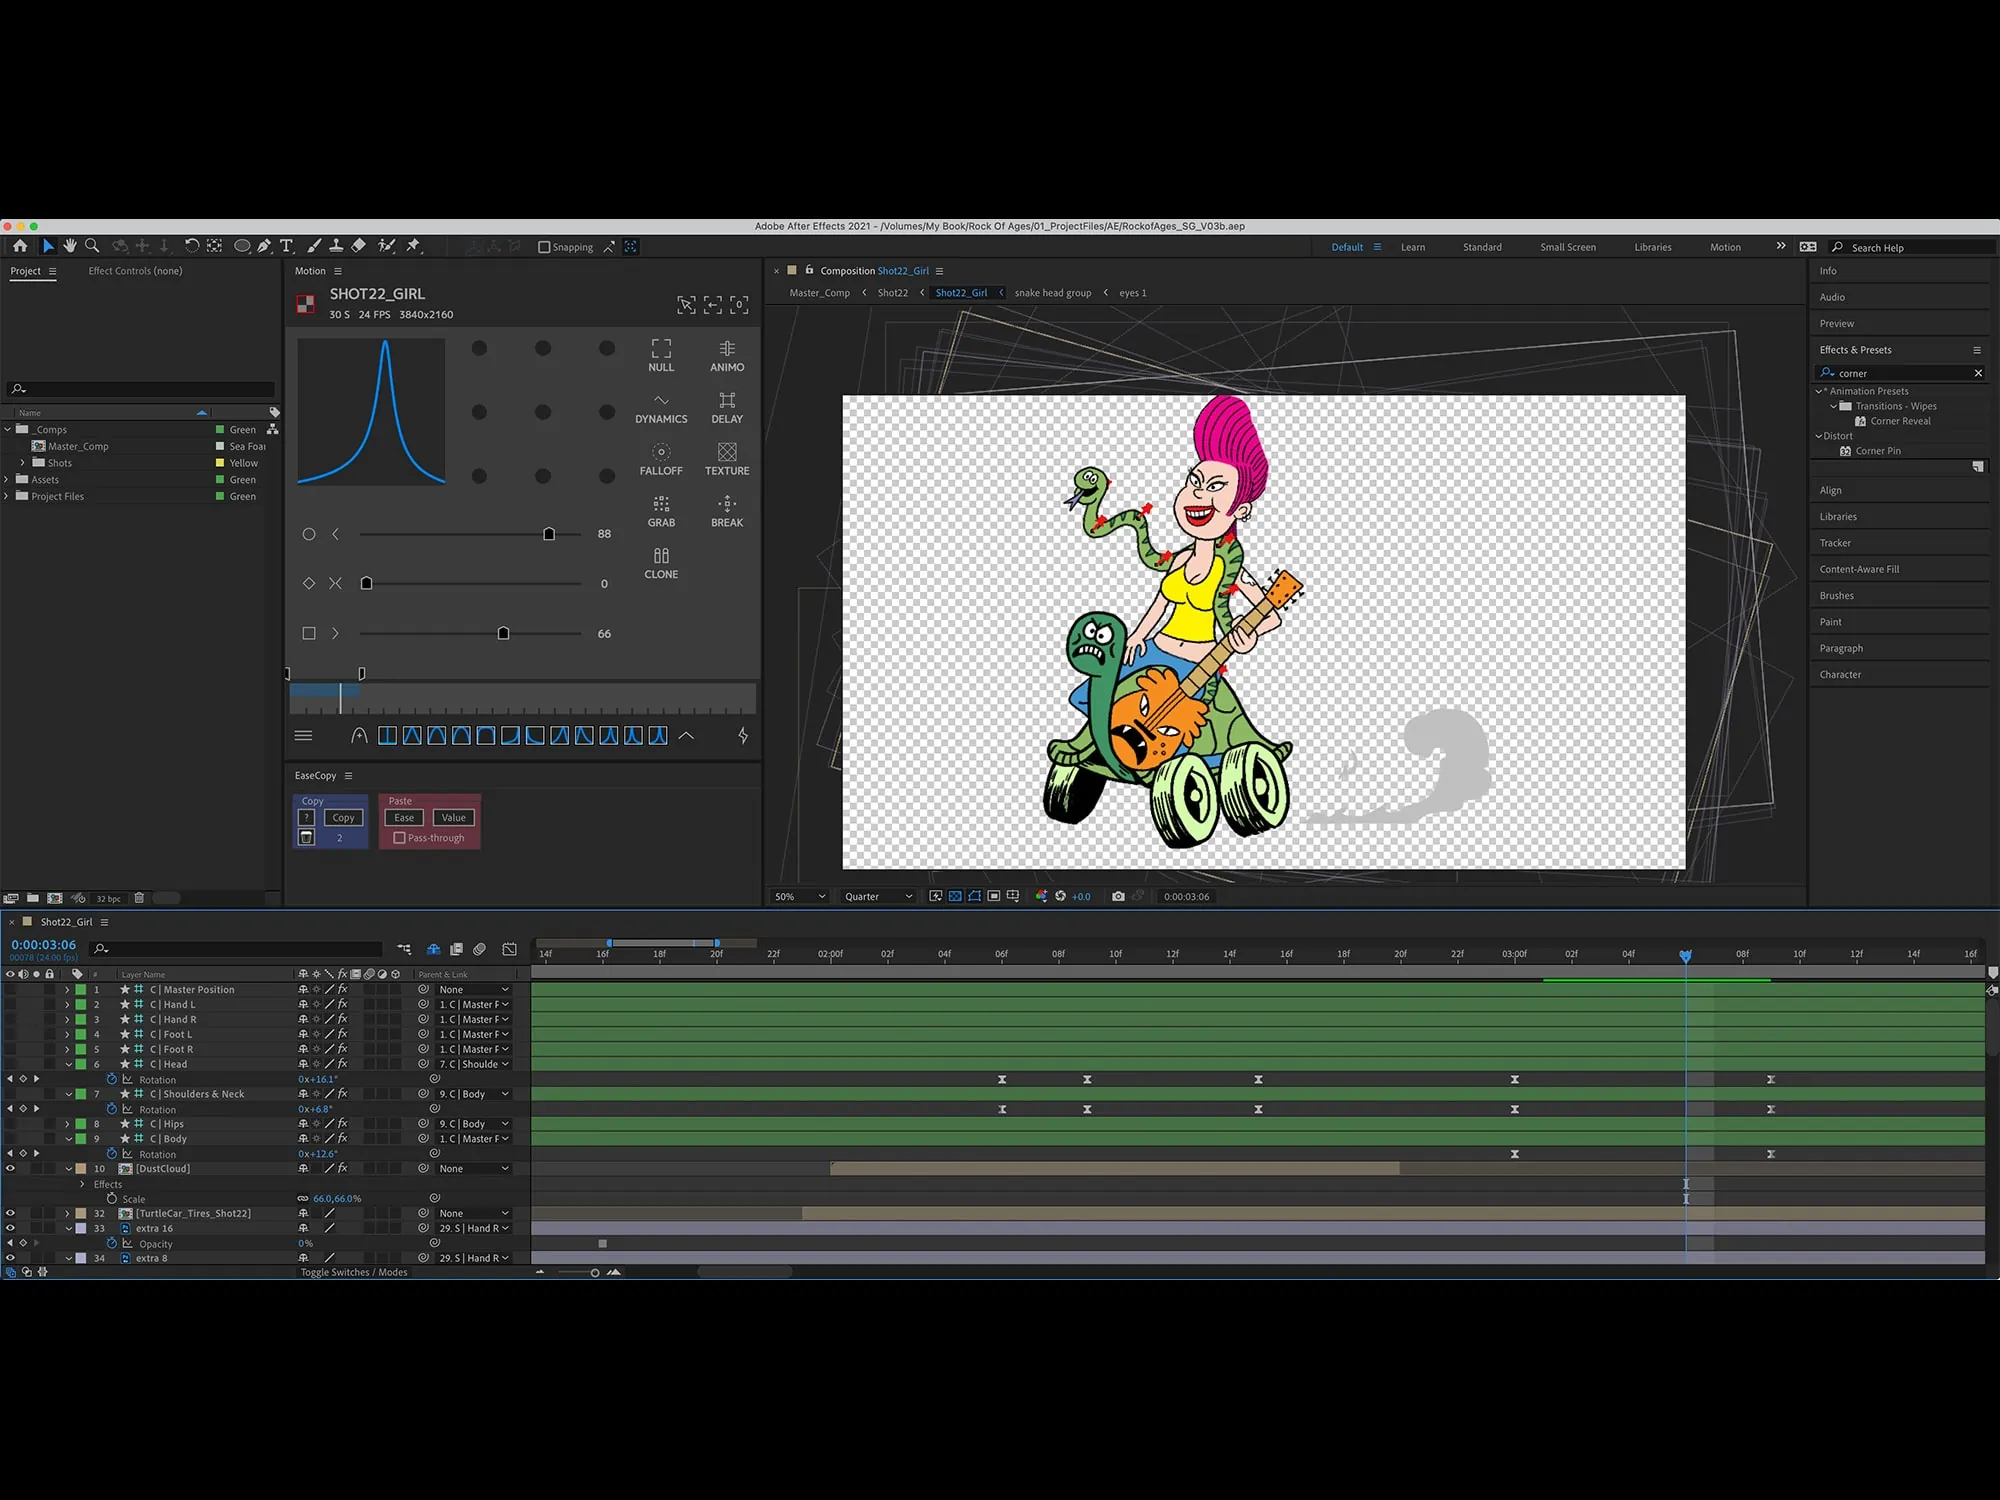Collapse the Distort category in Effects & Presets
This screenshot has width=2000, height=1500.
point(1819,436)
